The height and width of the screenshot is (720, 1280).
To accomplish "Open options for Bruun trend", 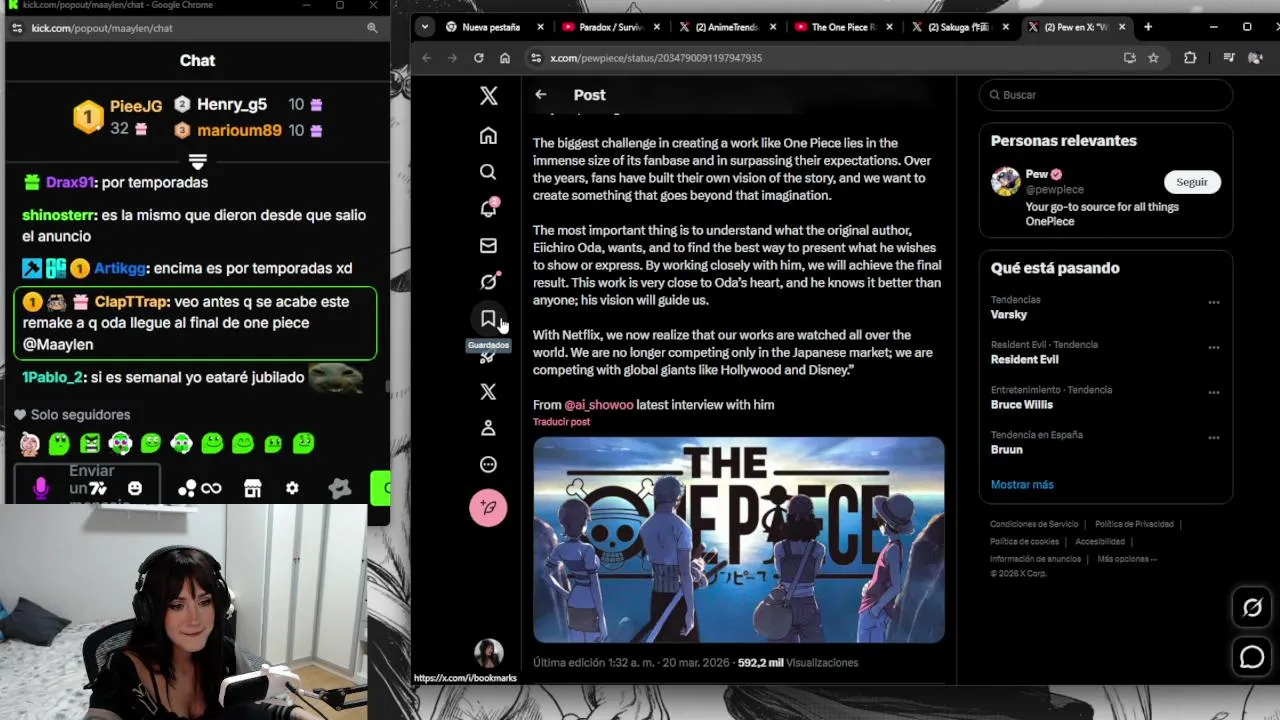I will coord(1213,437).
